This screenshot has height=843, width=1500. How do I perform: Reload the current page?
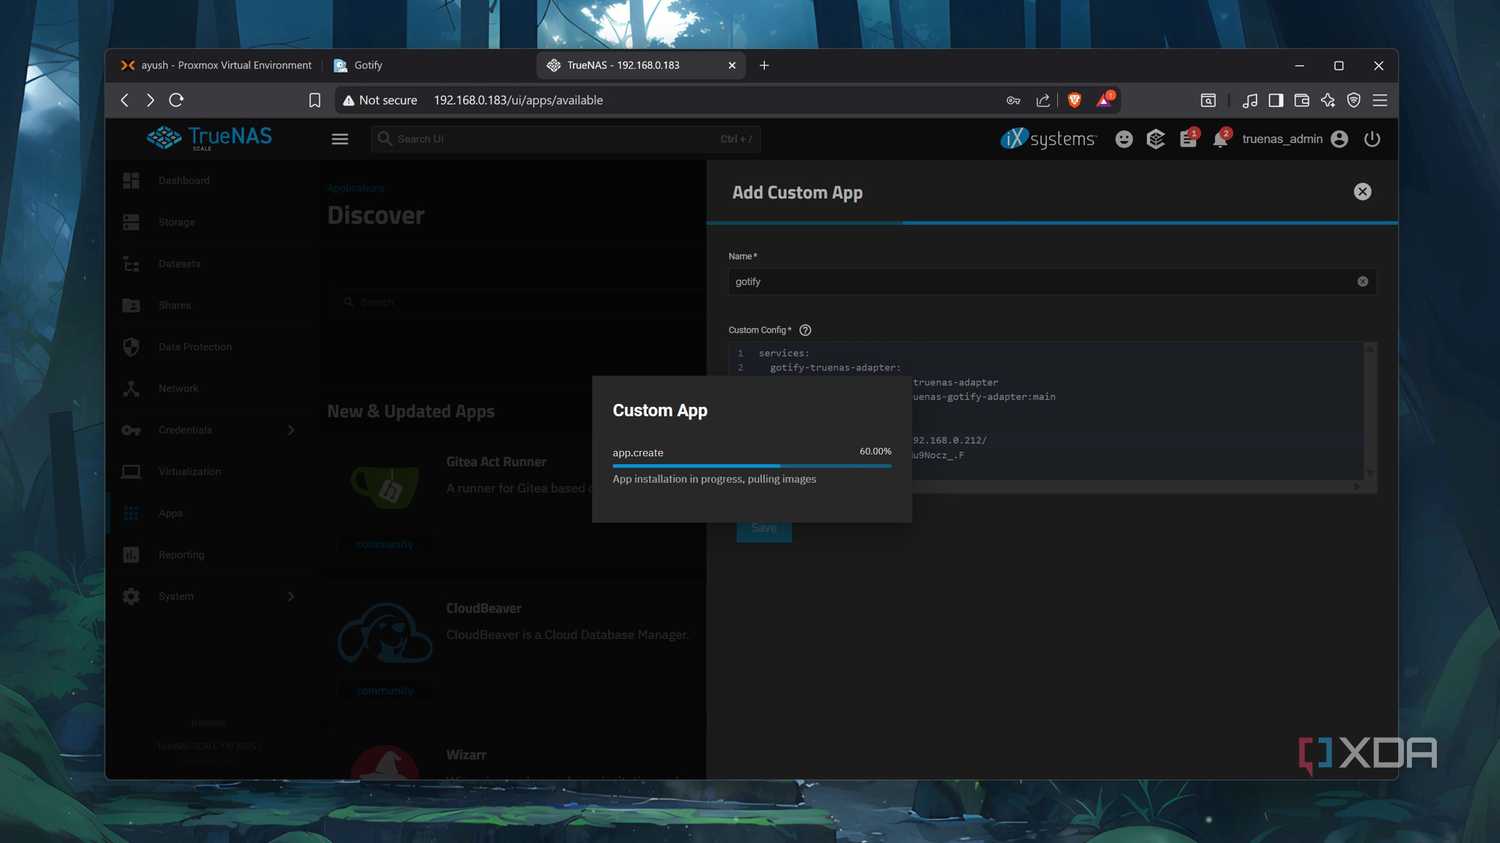176,100
